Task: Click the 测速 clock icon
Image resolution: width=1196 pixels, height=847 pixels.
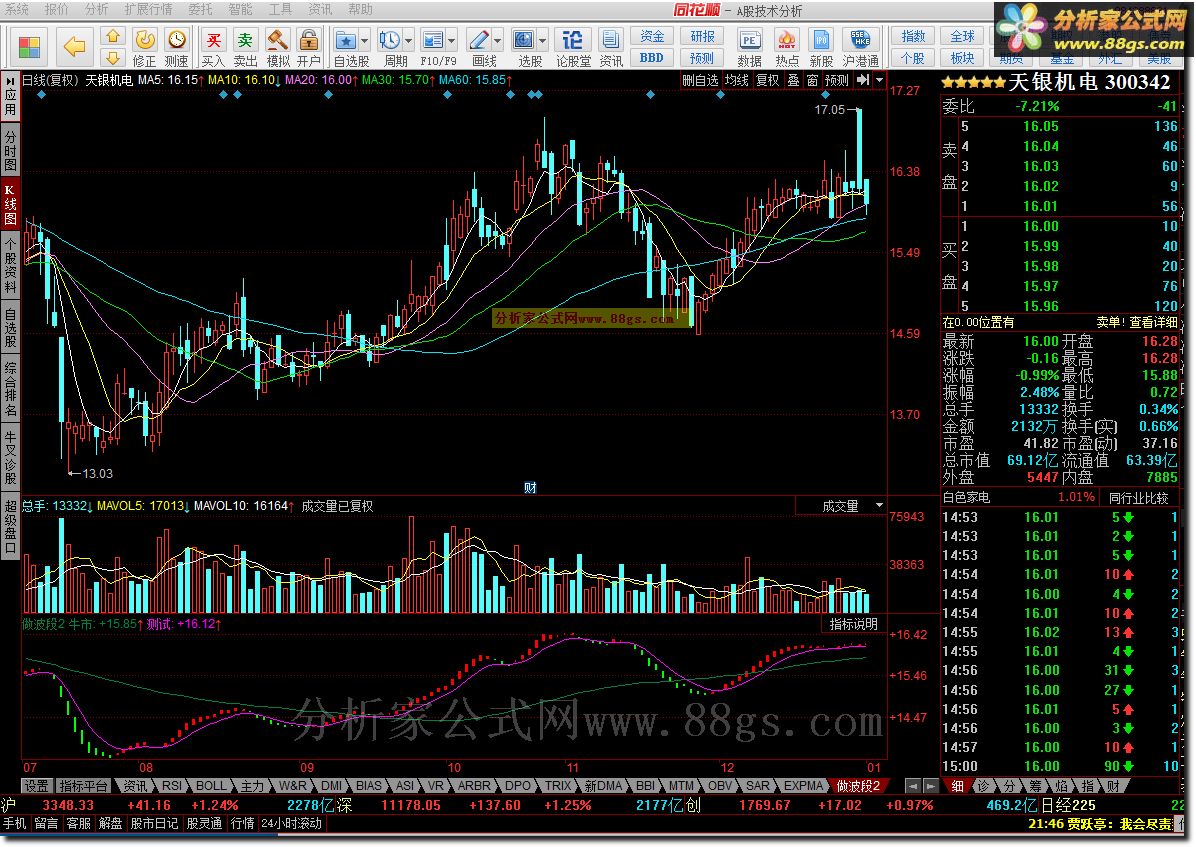Action: tap(177, 39)
